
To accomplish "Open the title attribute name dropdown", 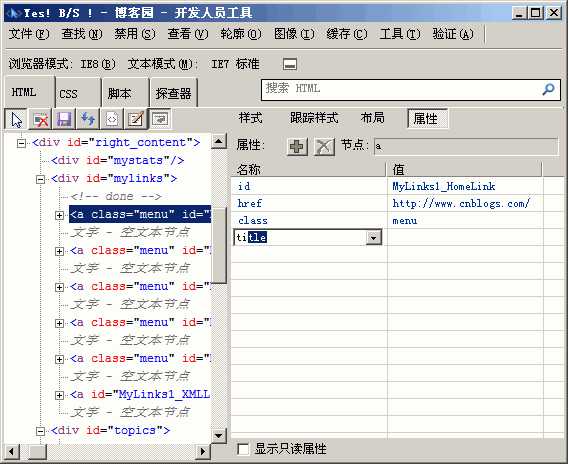I will click(x=373, y=238).
